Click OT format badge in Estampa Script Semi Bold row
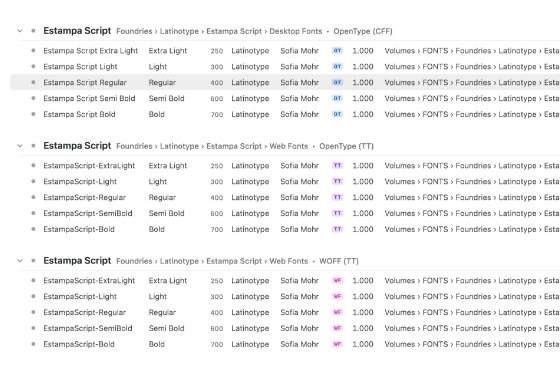 337,98
